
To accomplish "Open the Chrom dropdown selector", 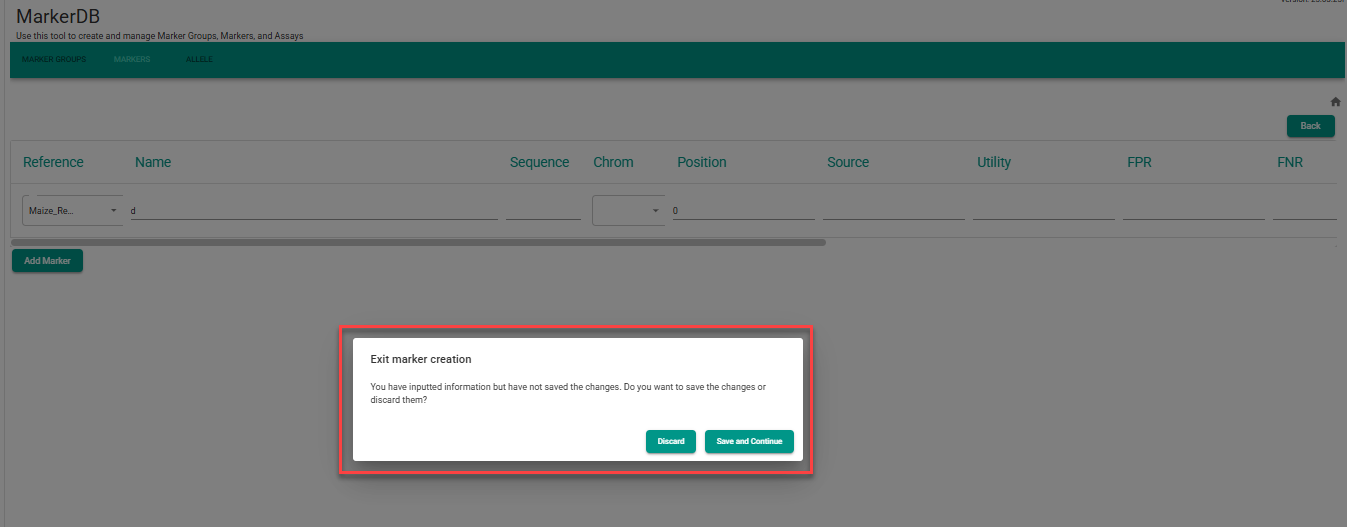I will coord(628,211).
